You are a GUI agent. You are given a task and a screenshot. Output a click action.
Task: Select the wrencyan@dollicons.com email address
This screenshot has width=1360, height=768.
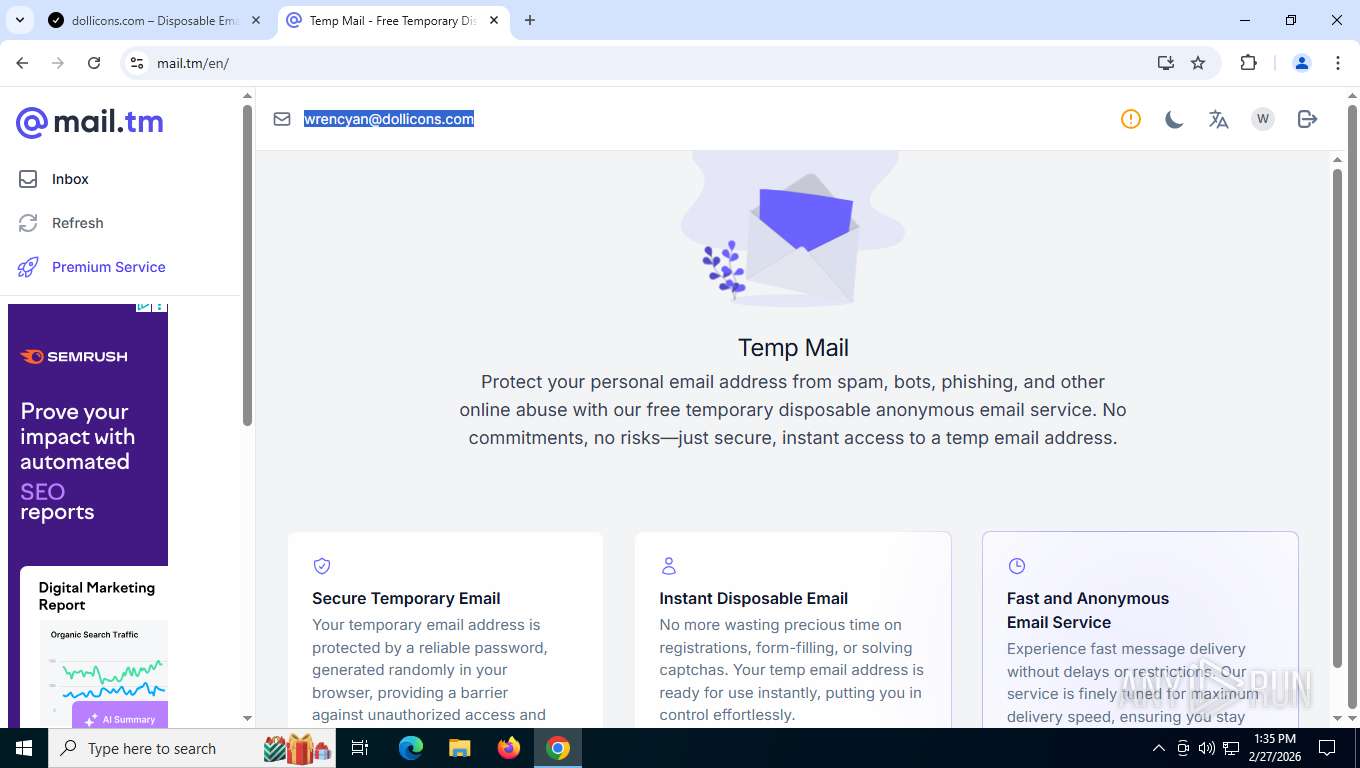click(x=389, y=119)
